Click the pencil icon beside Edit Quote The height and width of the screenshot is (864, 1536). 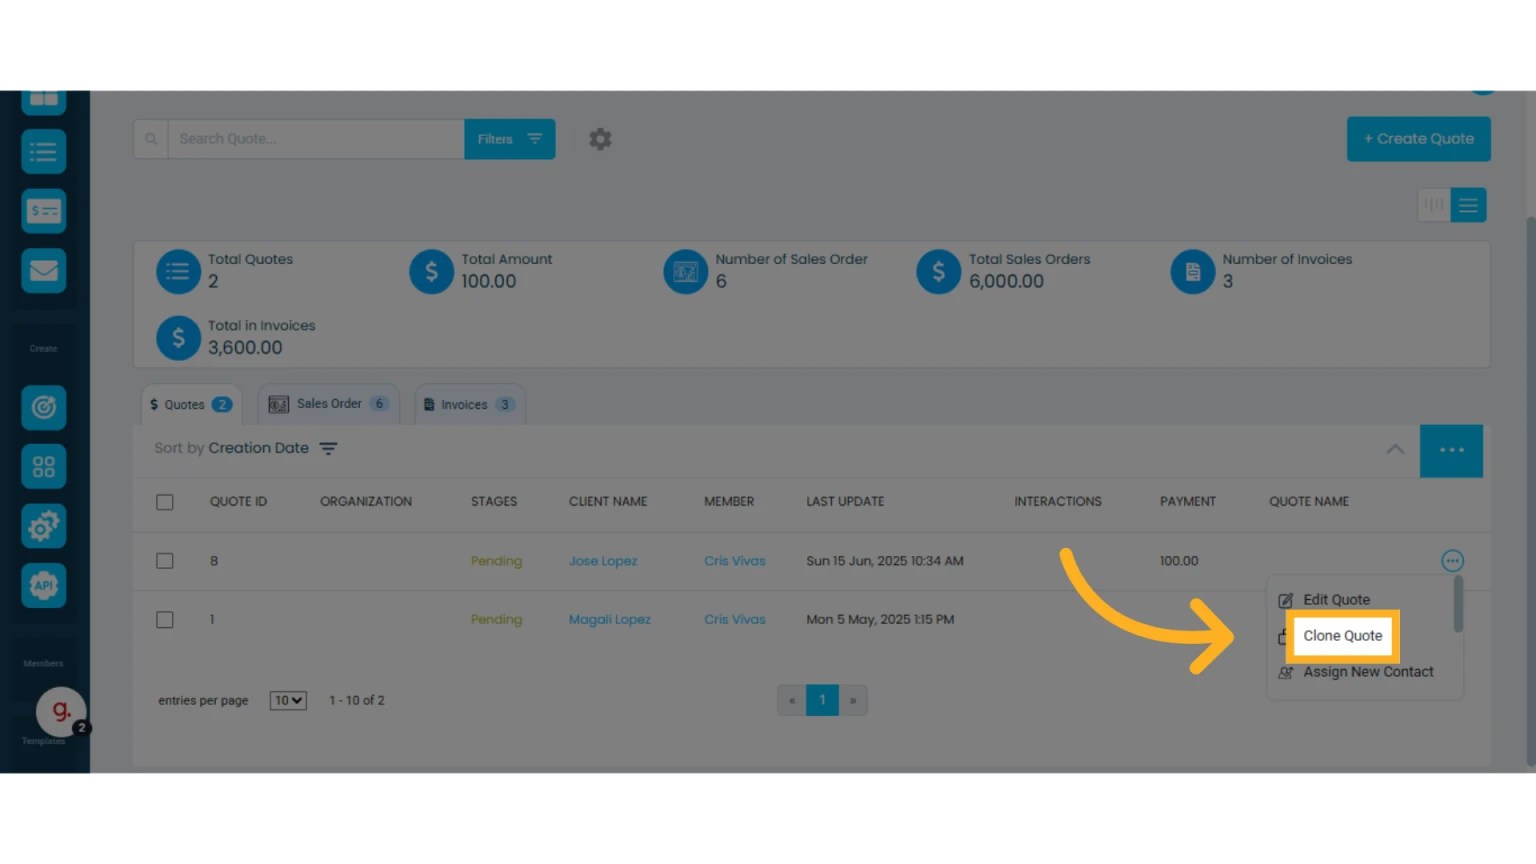coord(1286,600)
